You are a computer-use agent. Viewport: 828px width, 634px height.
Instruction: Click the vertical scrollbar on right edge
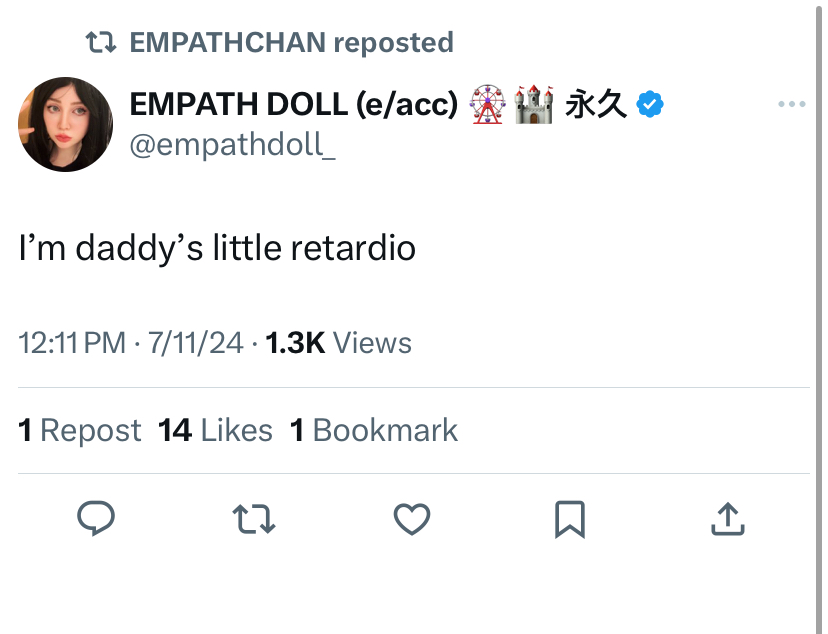(x=820, y=317)
